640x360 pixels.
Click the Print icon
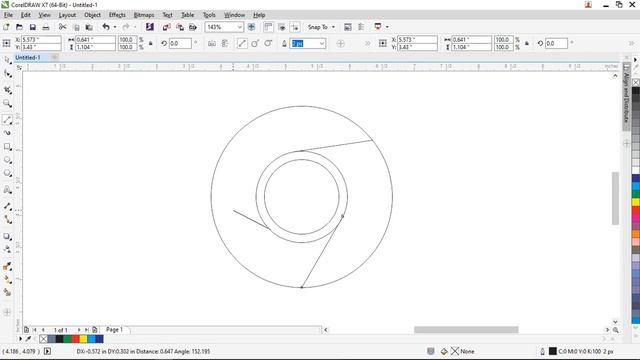(x=46, y=27)
